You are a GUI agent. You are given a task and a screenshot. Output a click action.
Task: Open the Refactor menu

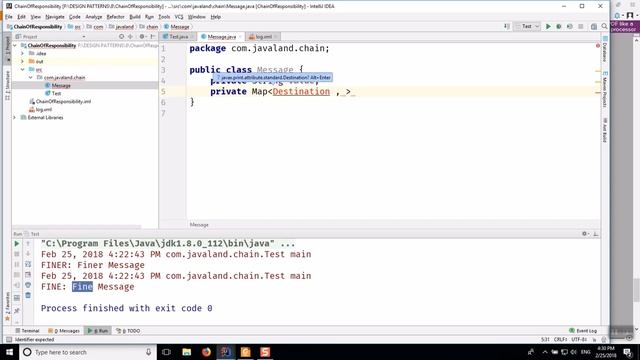click(115, 17)
